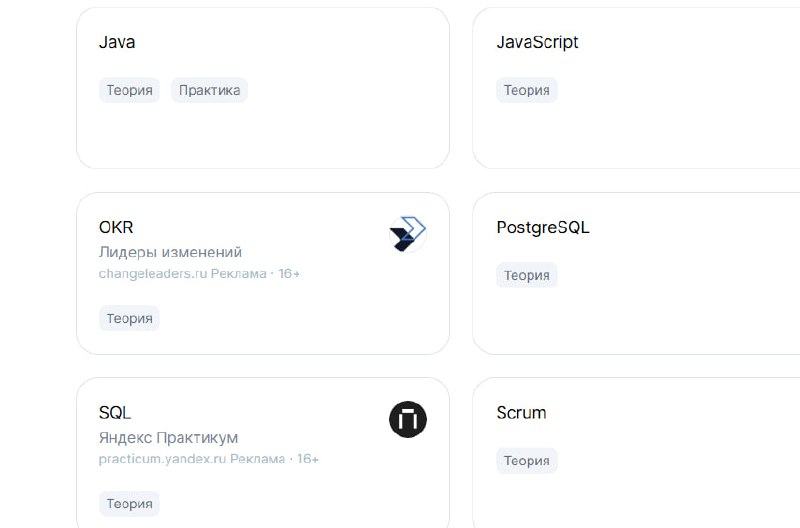This screenshot has height=528, width=800.
Task: Open the OKR card title
Action: [116, 227]
